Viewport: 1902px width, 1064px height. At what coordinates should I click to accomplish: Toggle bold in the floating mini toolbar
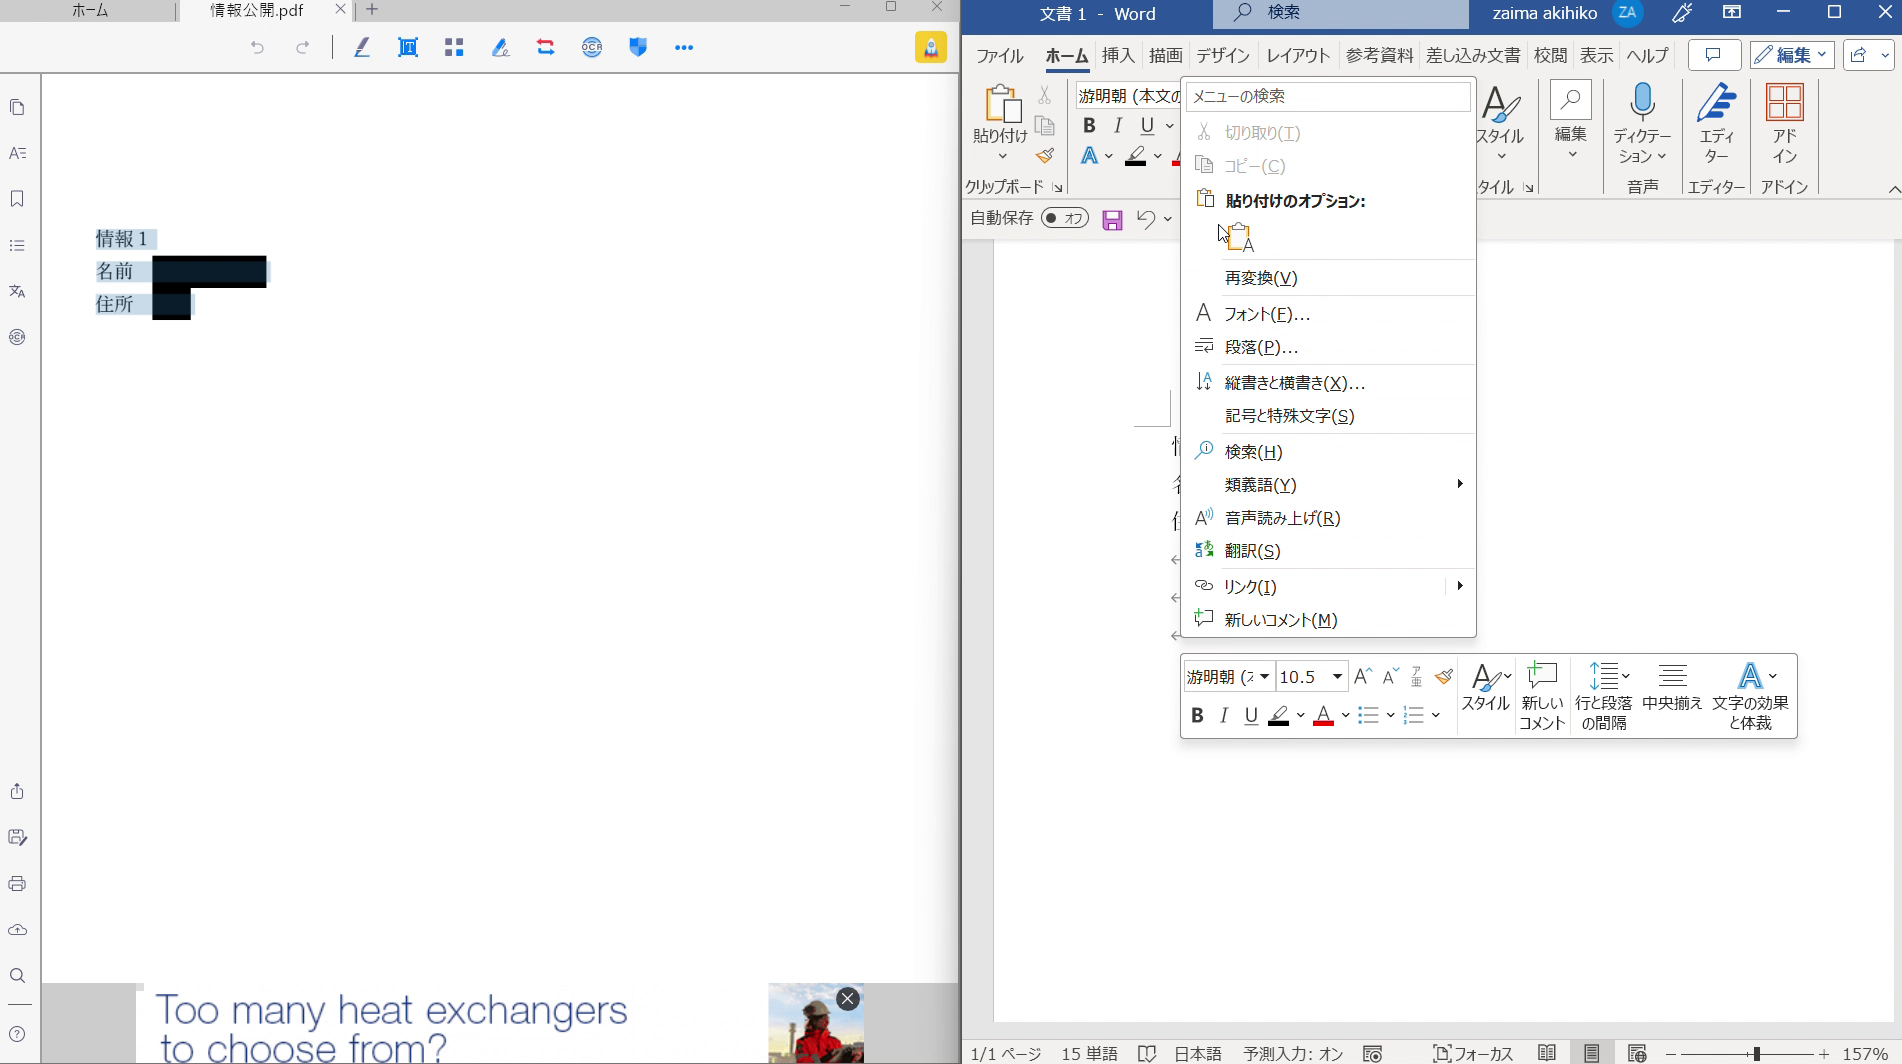point(1197,716)
